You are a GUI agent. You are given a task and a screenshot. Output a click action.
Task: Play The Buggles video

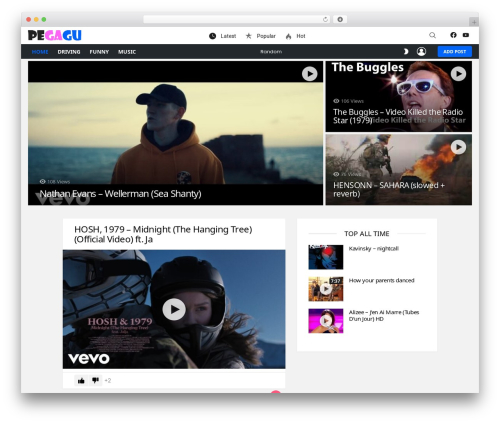click(458, 74)
